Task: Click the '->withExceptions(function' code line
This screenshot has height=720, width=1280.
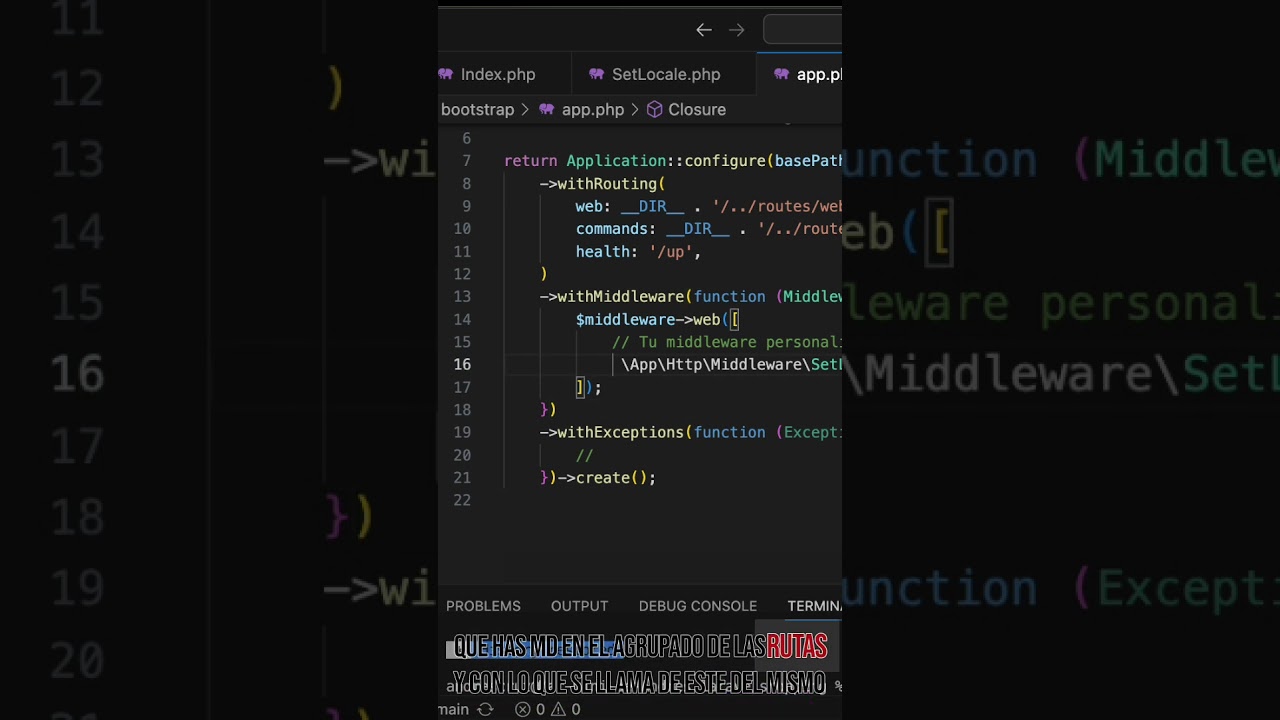Action: (690, 433)
